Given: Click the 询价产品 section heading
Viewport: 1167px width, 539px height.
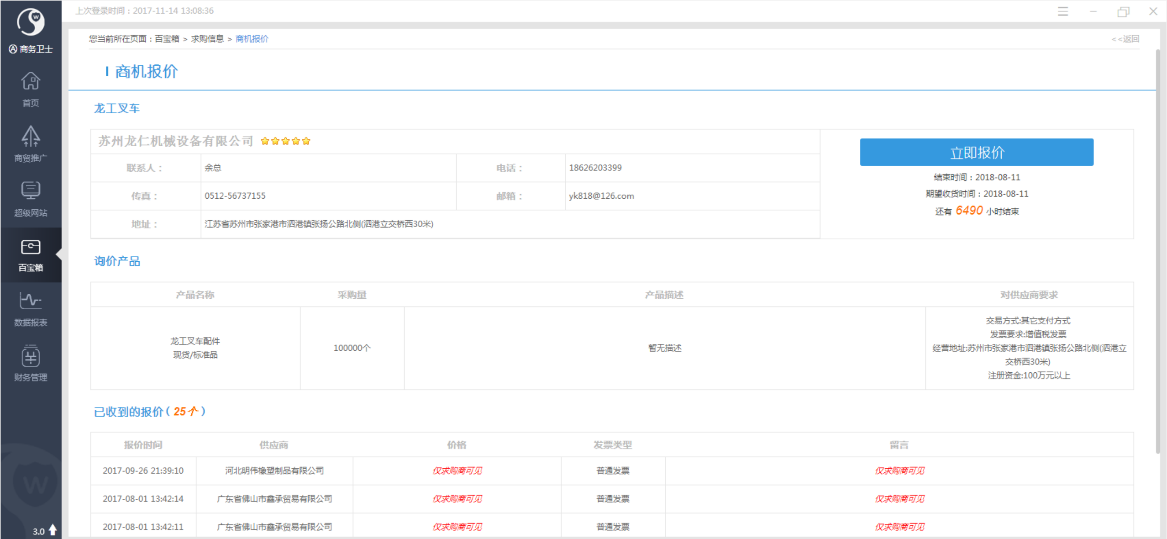Looking at the screenshot, I should pos(117,261).
